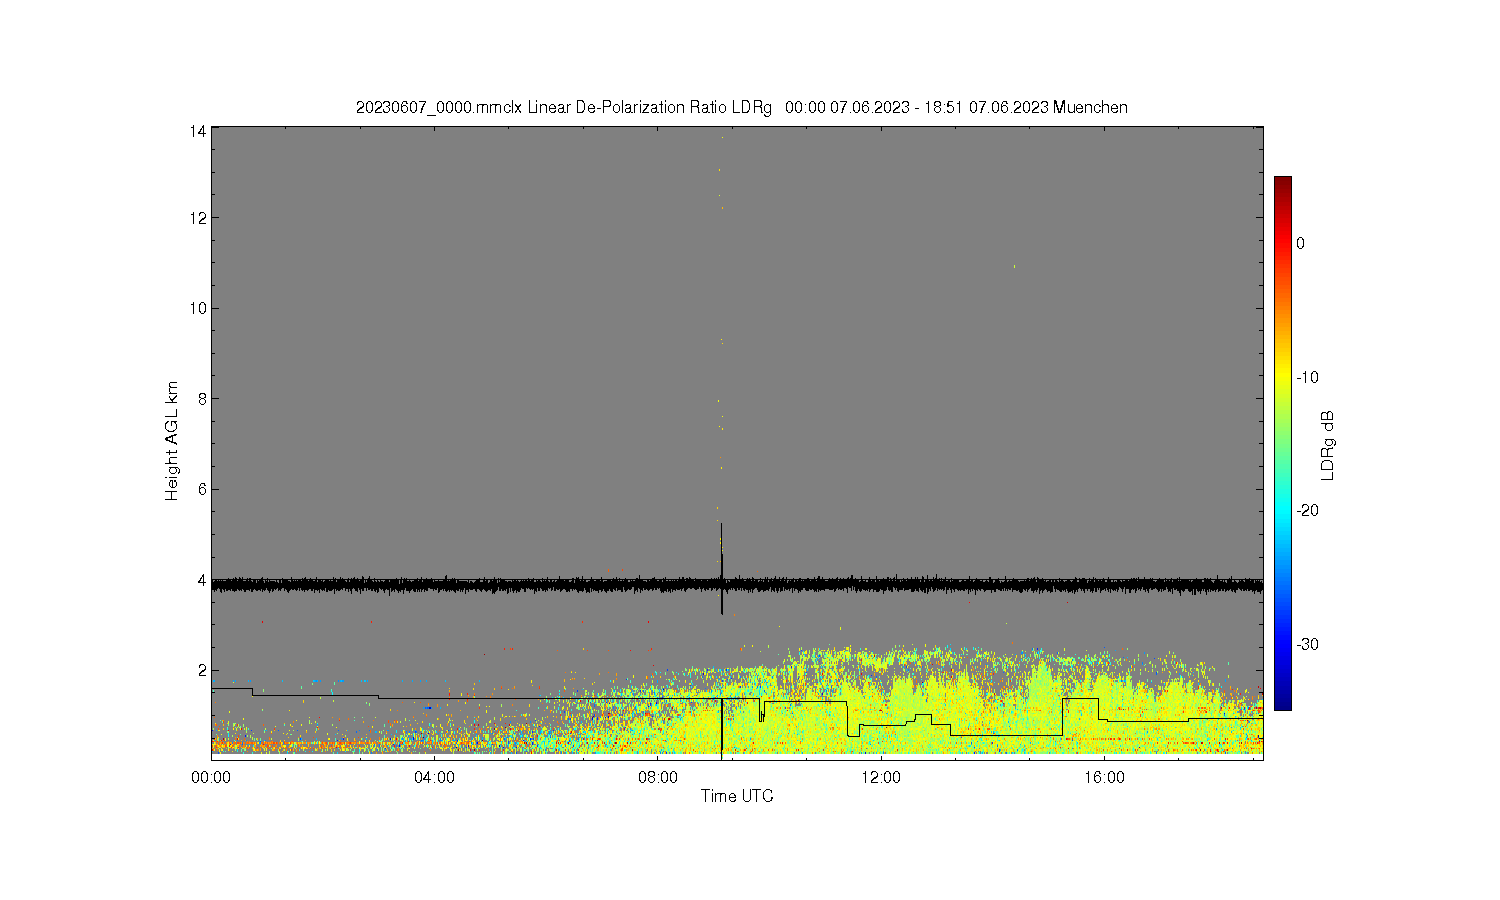Click the colorbar value '-10'
1500x900 pixels.
[x=1307, y=377]
